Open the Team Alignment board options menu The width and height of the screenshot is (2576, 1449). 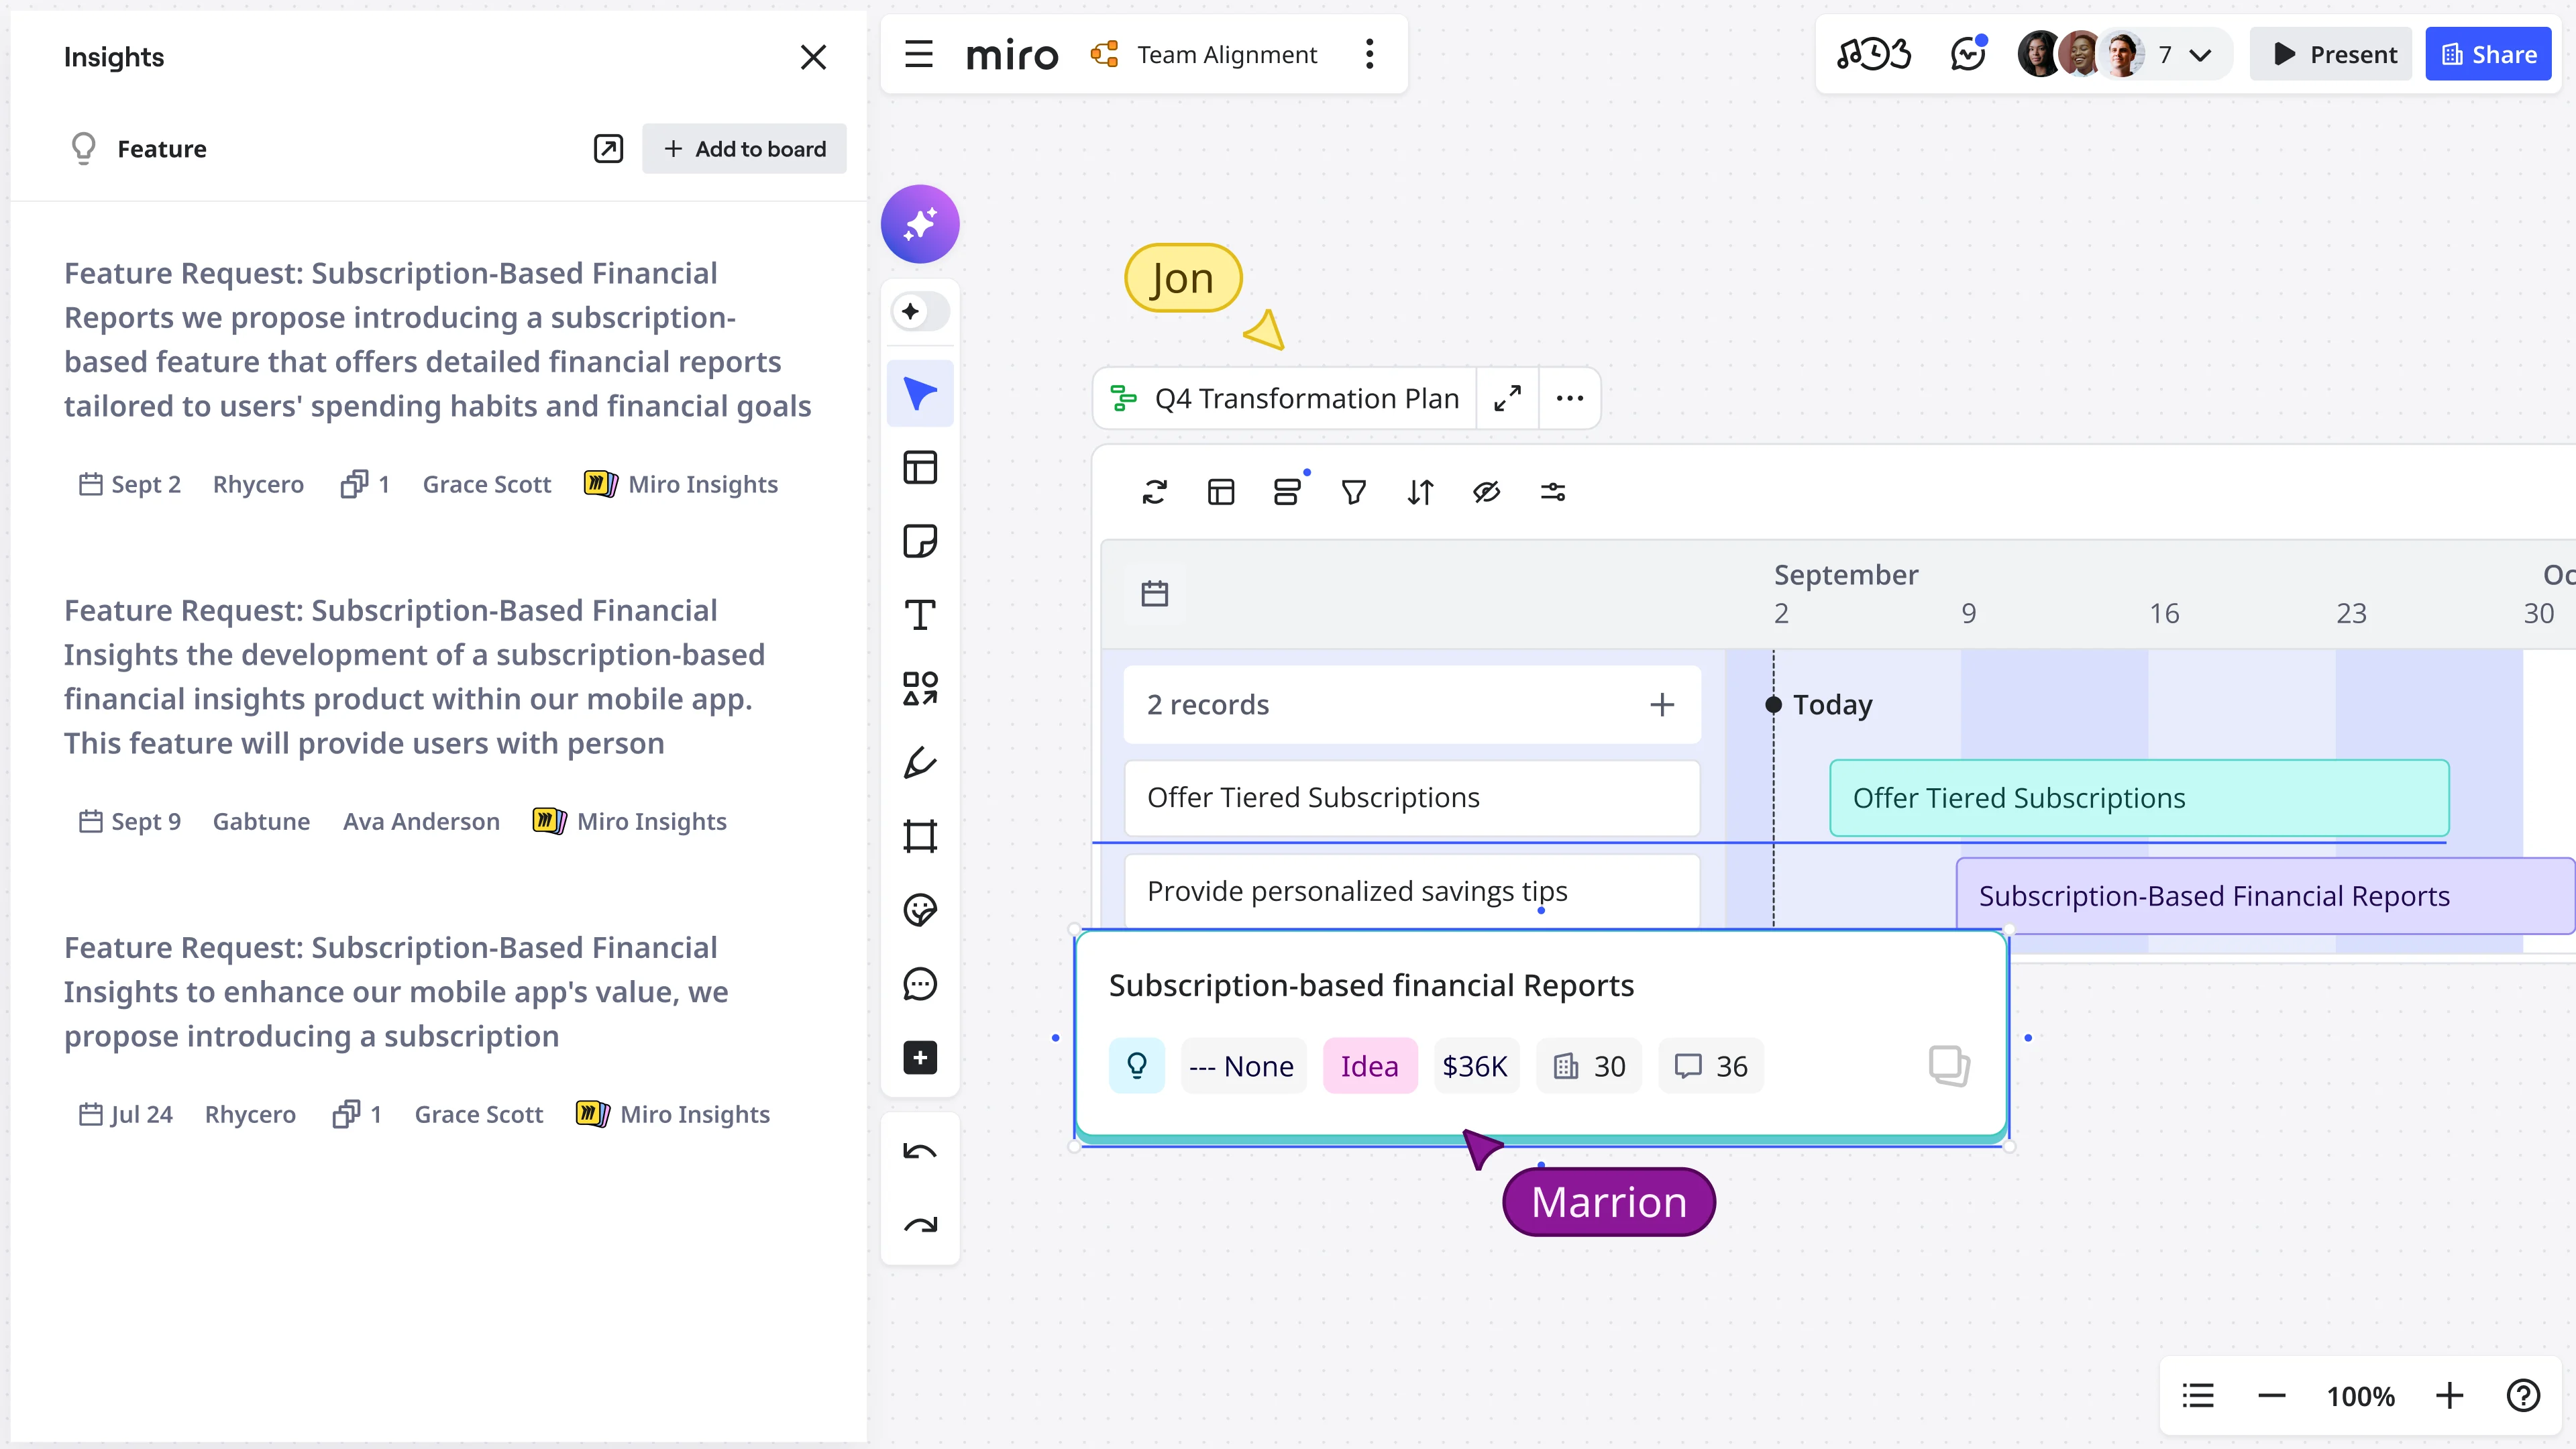(x=1369, y=55)
